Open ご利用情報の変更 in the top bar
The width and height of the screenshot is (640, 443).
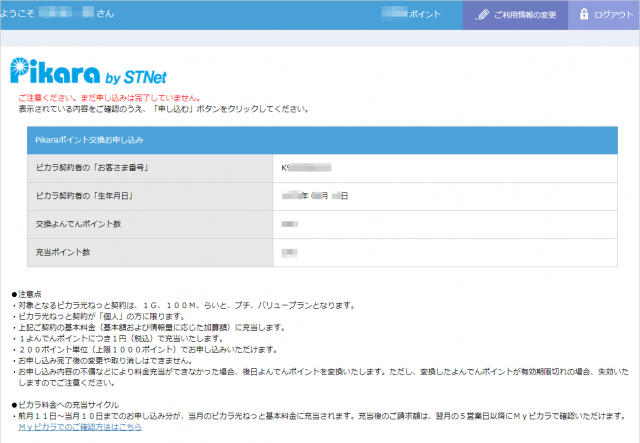coord(515,15)
